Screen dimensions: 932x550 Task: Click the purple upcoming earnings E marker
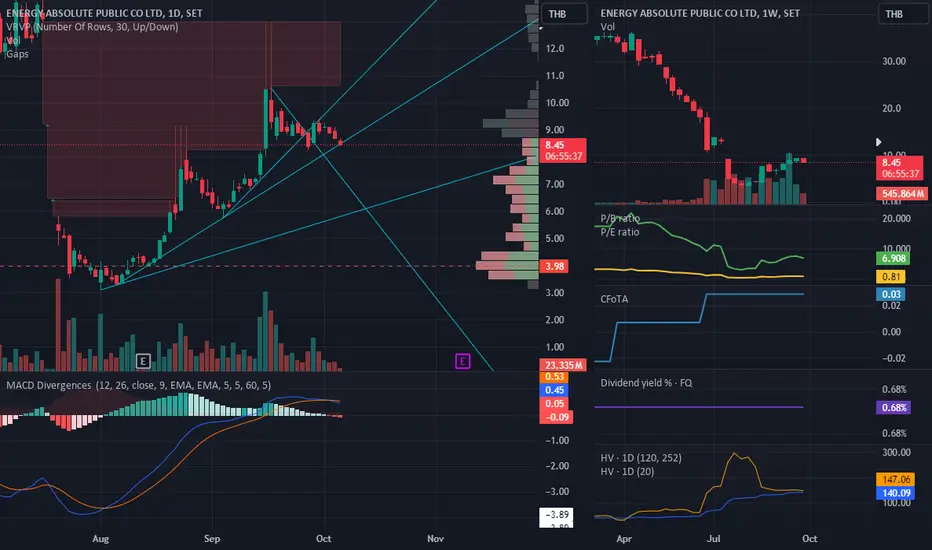[x=462, y=361]
